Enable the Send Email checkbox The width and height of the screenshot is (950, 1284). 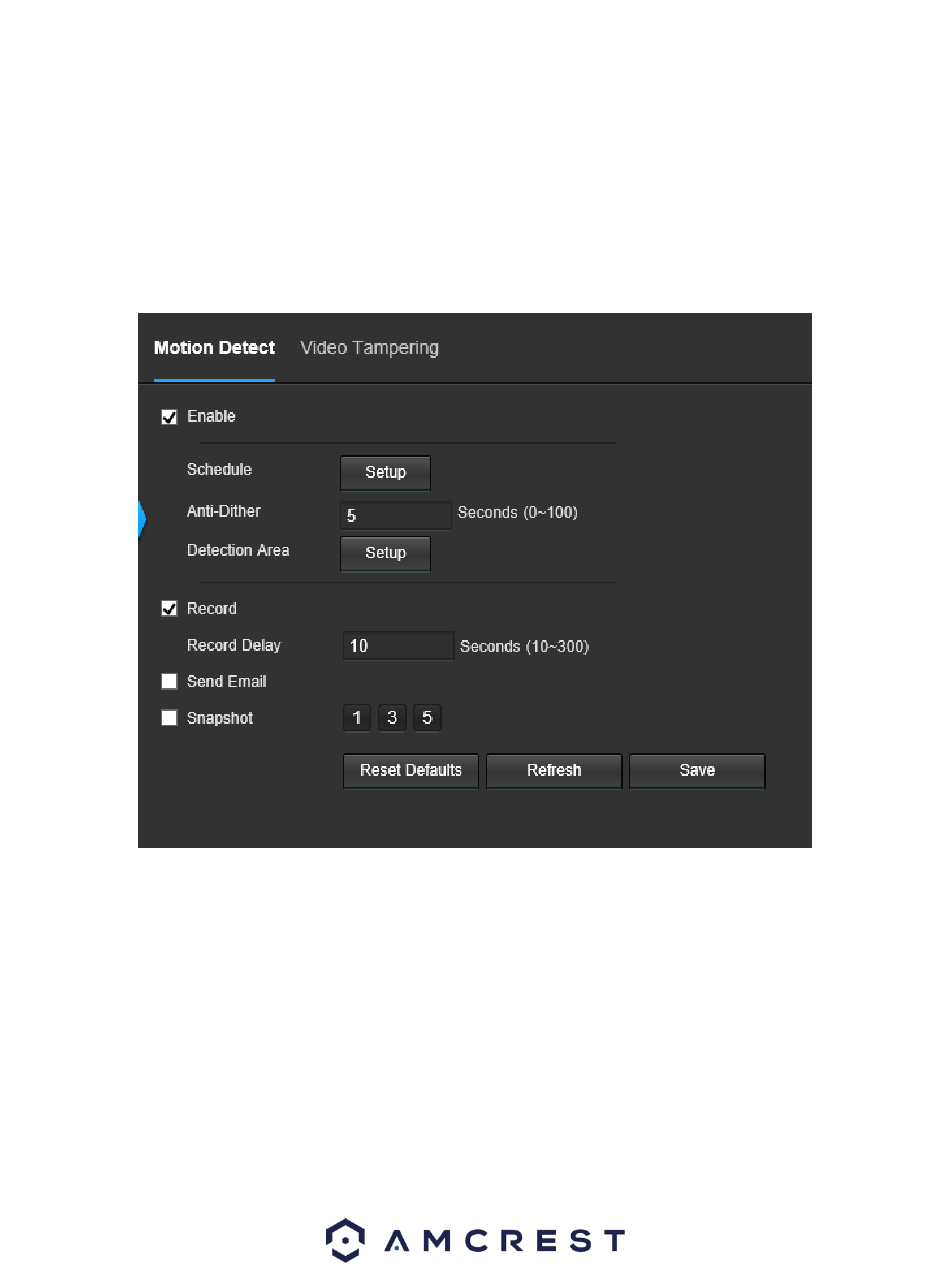click(x=169, y=682)
